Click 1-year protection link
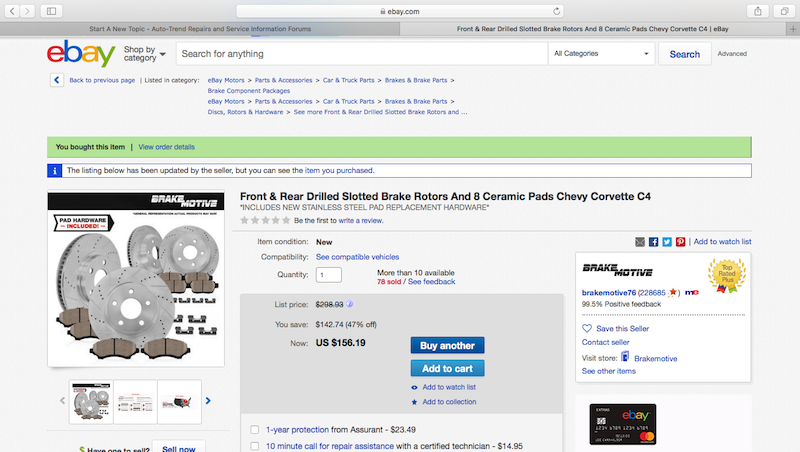800x452 pixels. [297, 430]
